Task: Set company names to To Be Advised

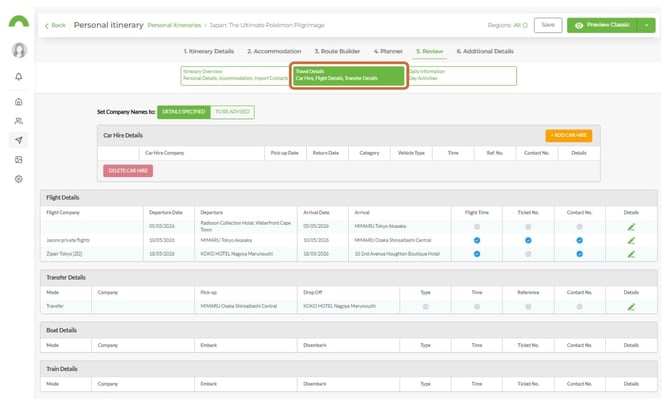Action: 232,112
